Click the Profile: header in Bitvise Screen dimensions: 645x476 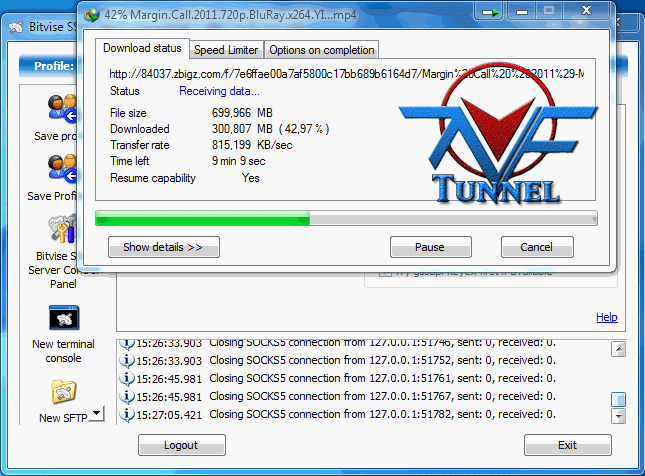[54, 66]
